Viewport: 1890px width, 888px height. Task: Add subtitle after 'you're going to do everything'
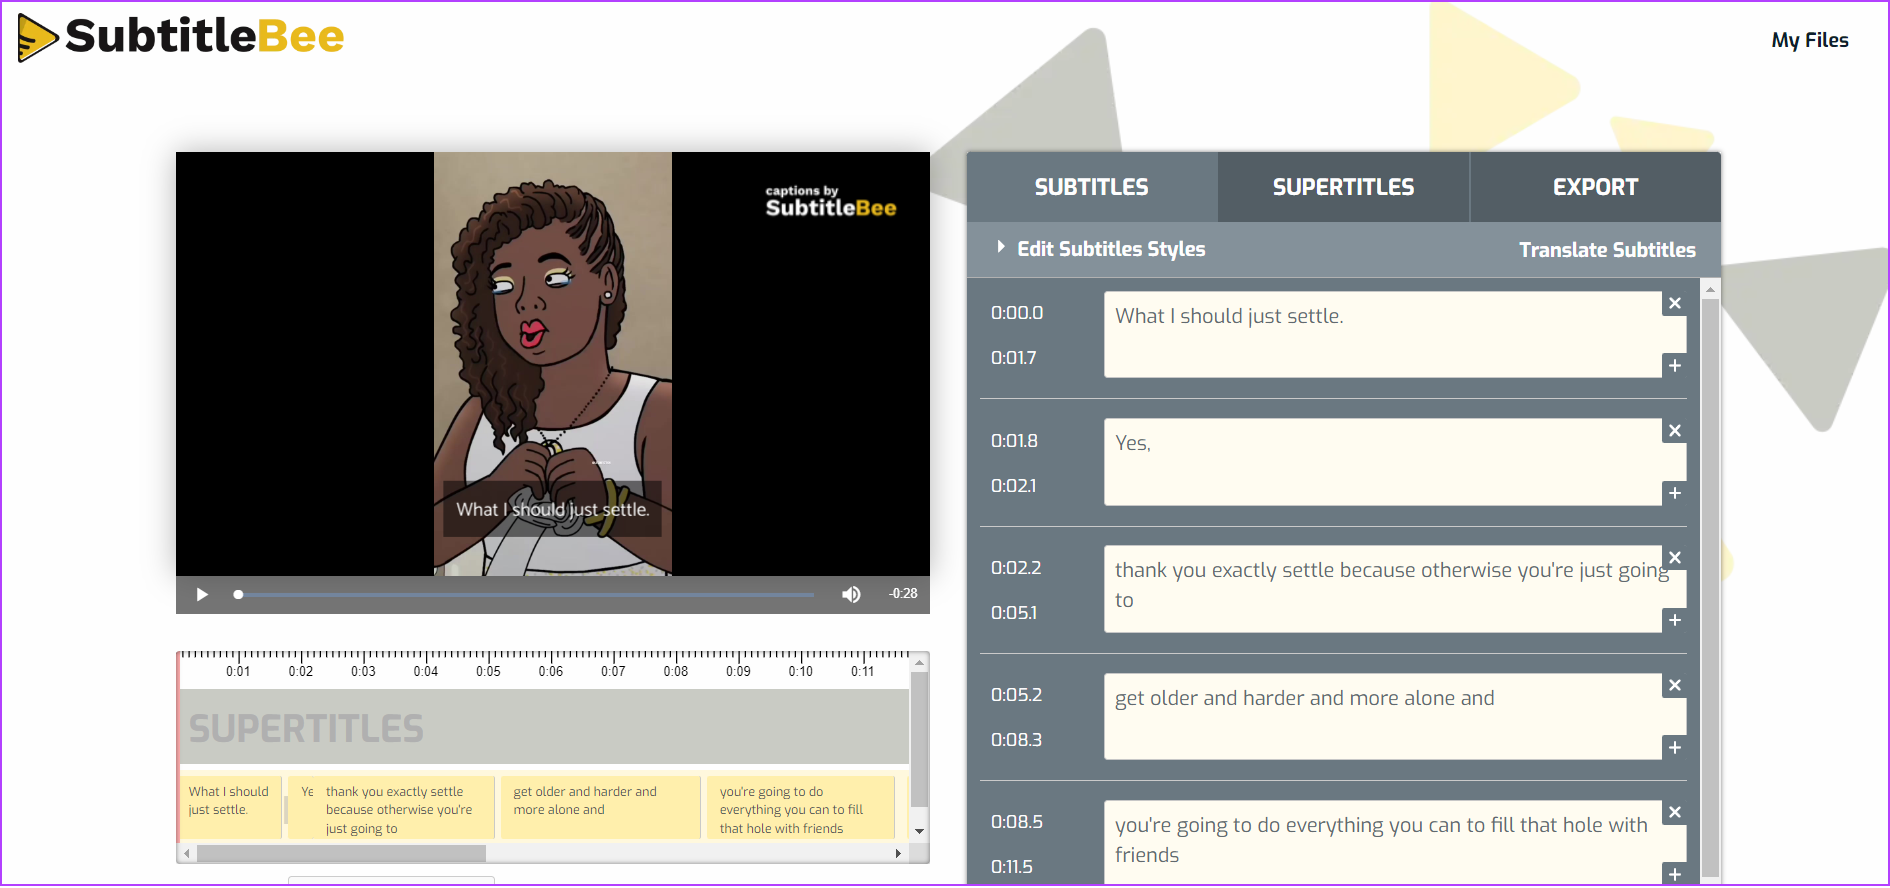tap(1675, 874)
